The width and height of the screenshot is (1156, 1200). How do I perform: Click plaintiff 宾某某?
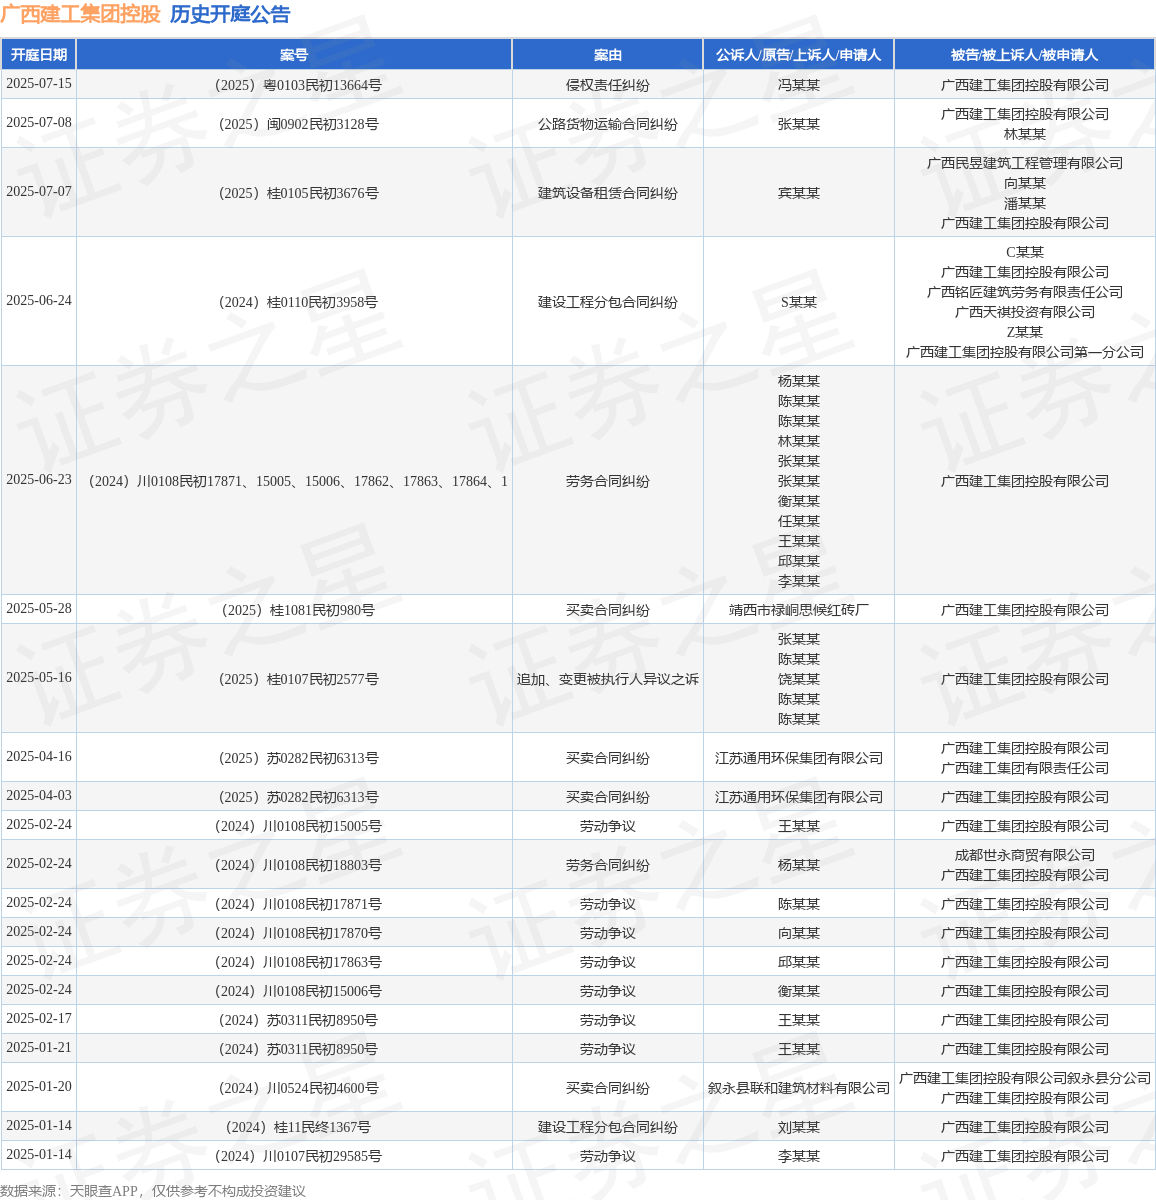pos(799,194)
